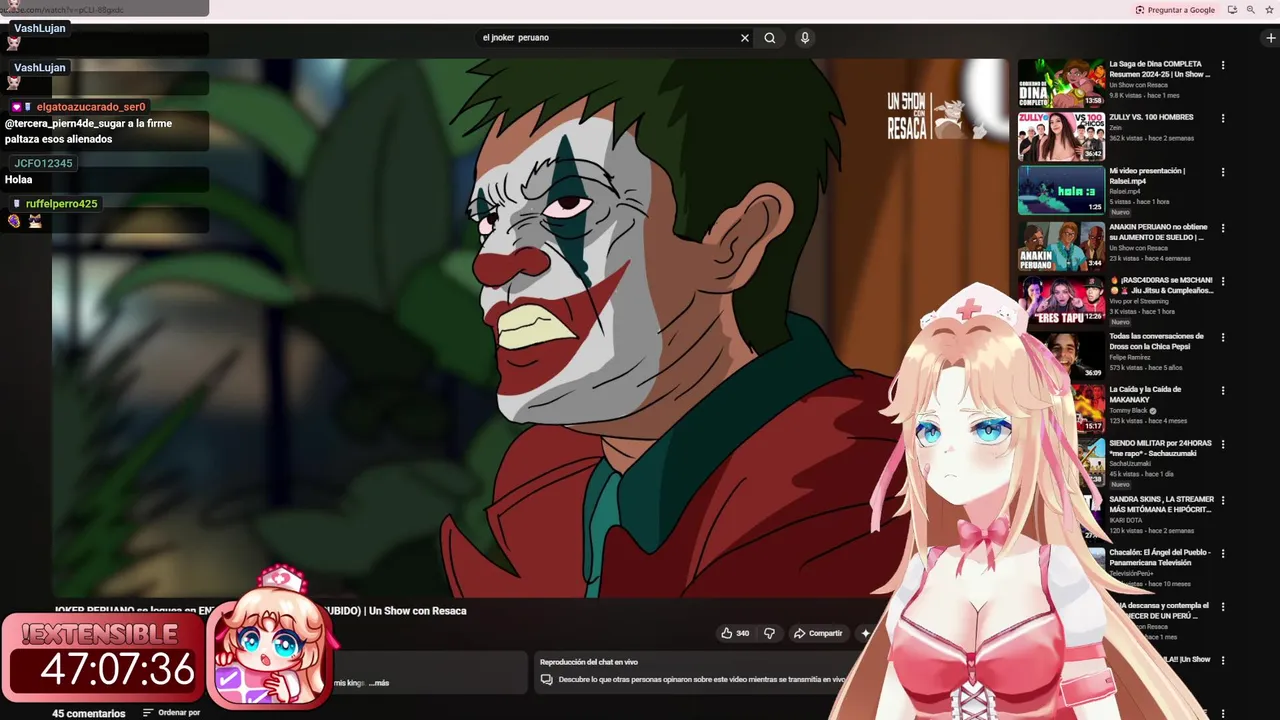Open 'SANDRA SKINS, LA STREAMER' video title
The image size is (1280, 720).
click(1161, 504)
